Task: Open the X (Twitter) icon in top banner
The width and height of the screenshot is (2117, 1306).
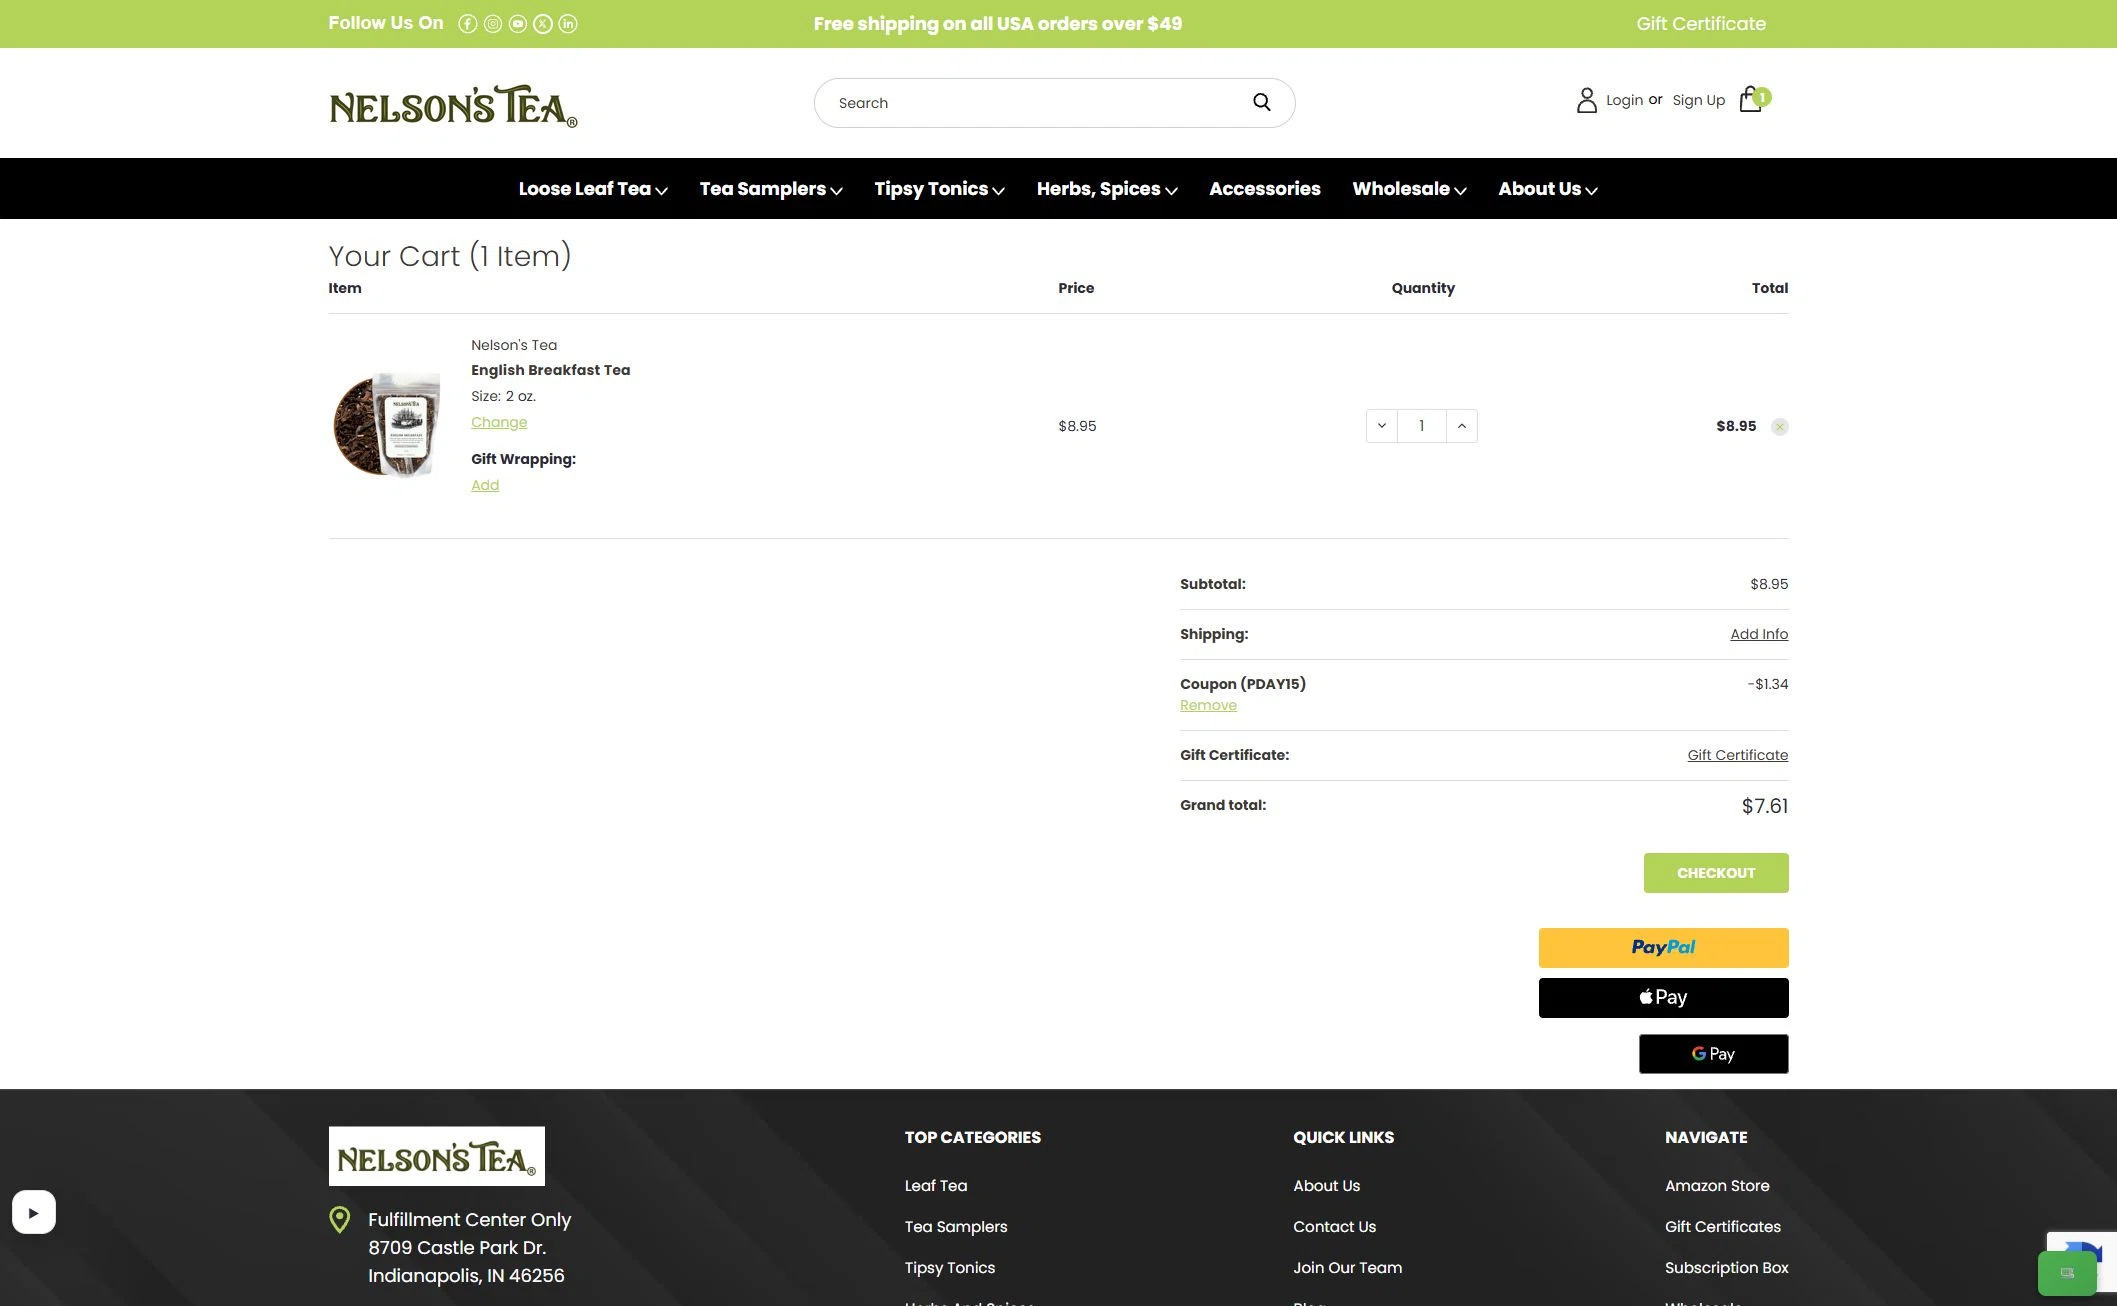Action: click(543, 24)
